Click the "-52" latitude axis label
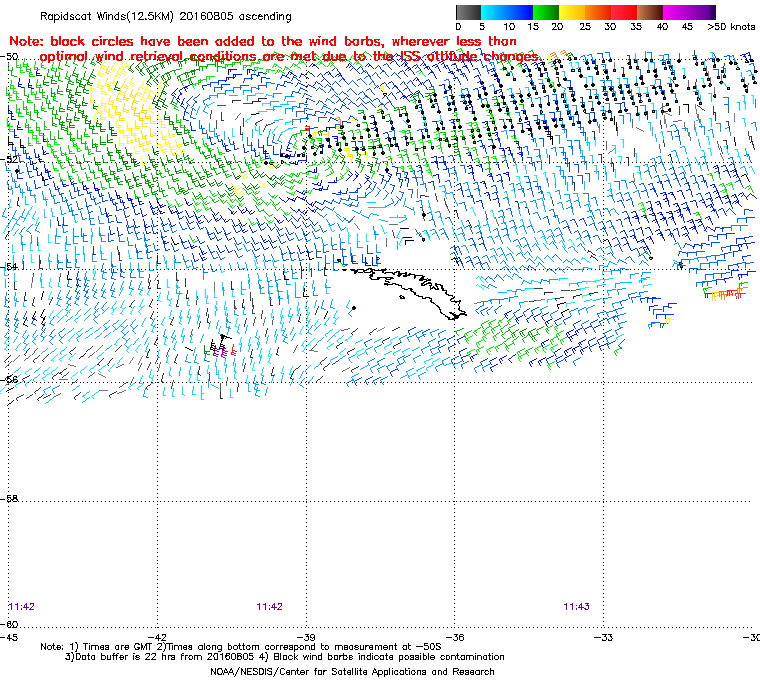Viewport: 760px width, 688px height. [x=10, y=160]
